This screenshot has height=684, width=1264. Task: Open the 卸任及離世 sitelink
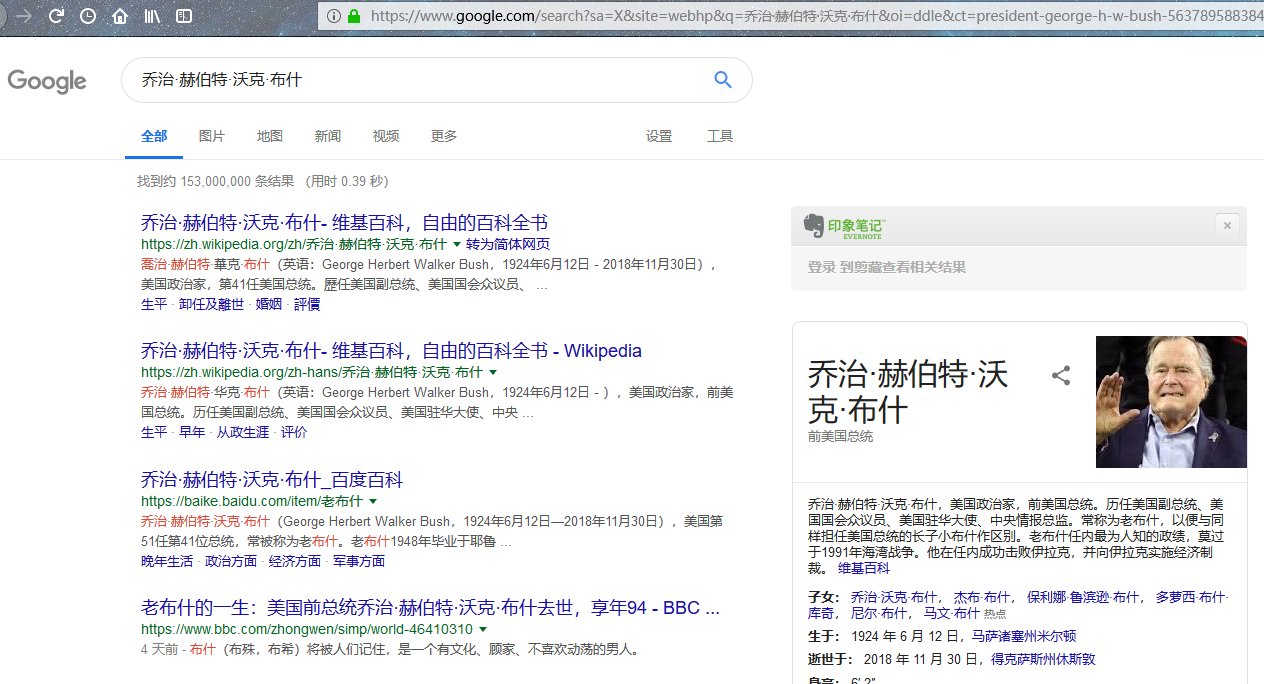pos(212,304)
